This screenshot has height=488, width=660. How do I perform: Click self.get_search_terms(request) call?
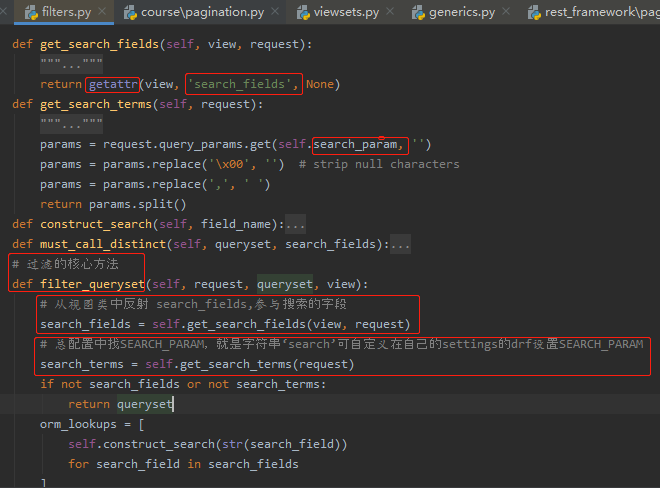tap(250, 364)
